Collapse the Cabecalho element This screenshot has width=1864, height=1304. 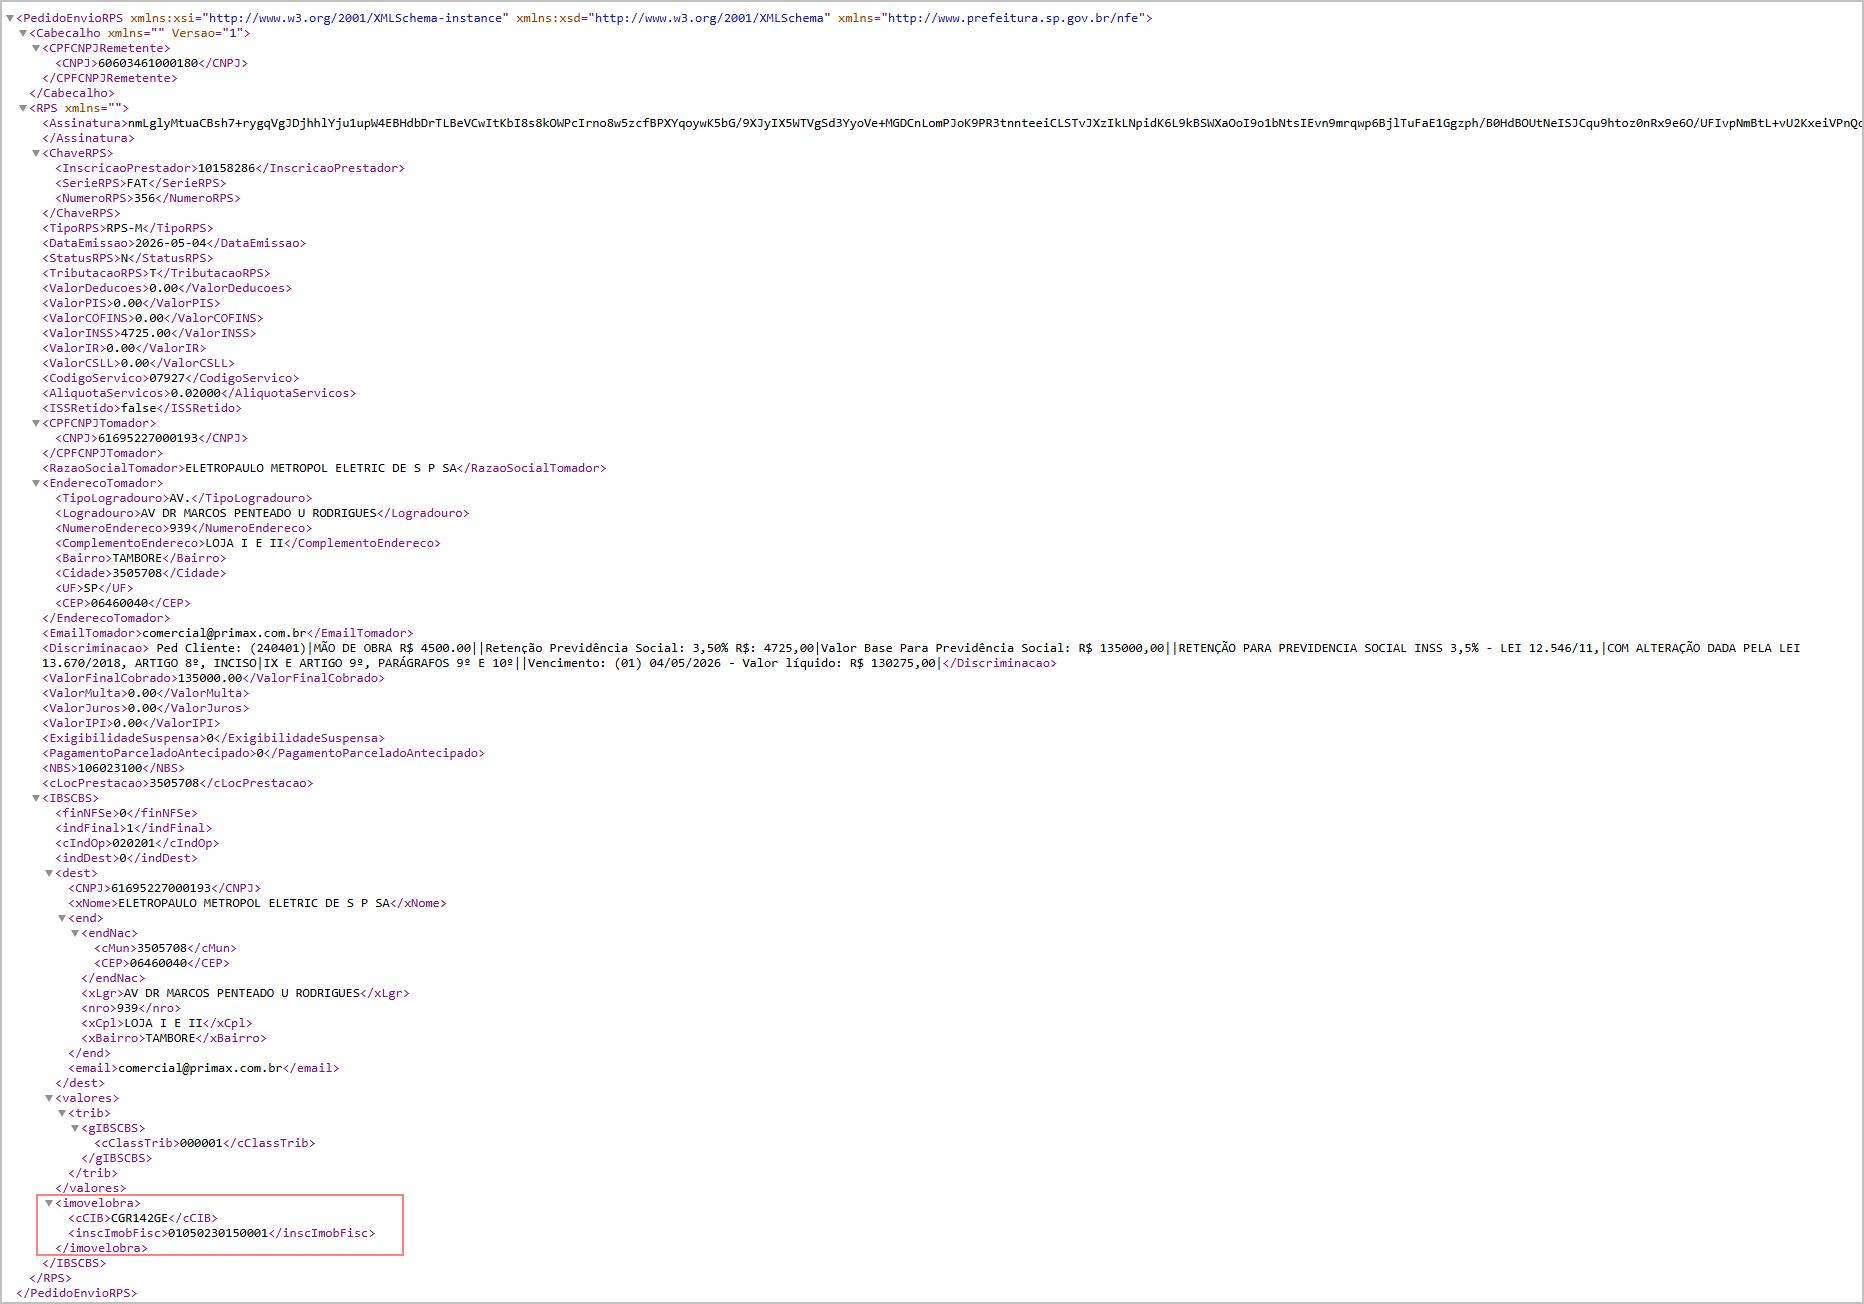pyautogui.click(x=23, y=34)
